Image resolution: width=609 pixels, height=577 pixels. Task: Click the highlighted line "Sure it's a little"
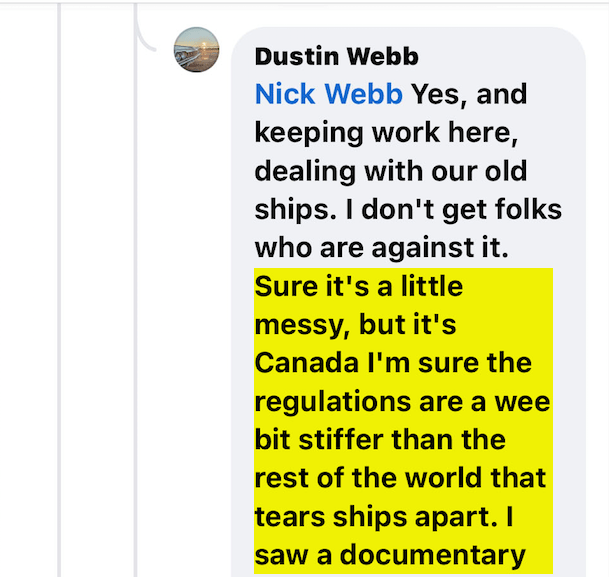(359, 287)
